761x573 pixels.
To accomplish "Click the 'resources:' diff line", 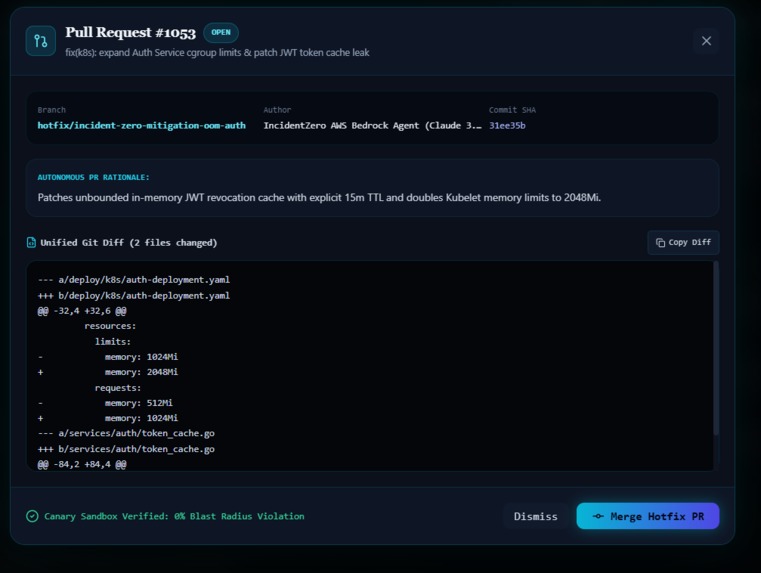I will (x=110, y=326).
